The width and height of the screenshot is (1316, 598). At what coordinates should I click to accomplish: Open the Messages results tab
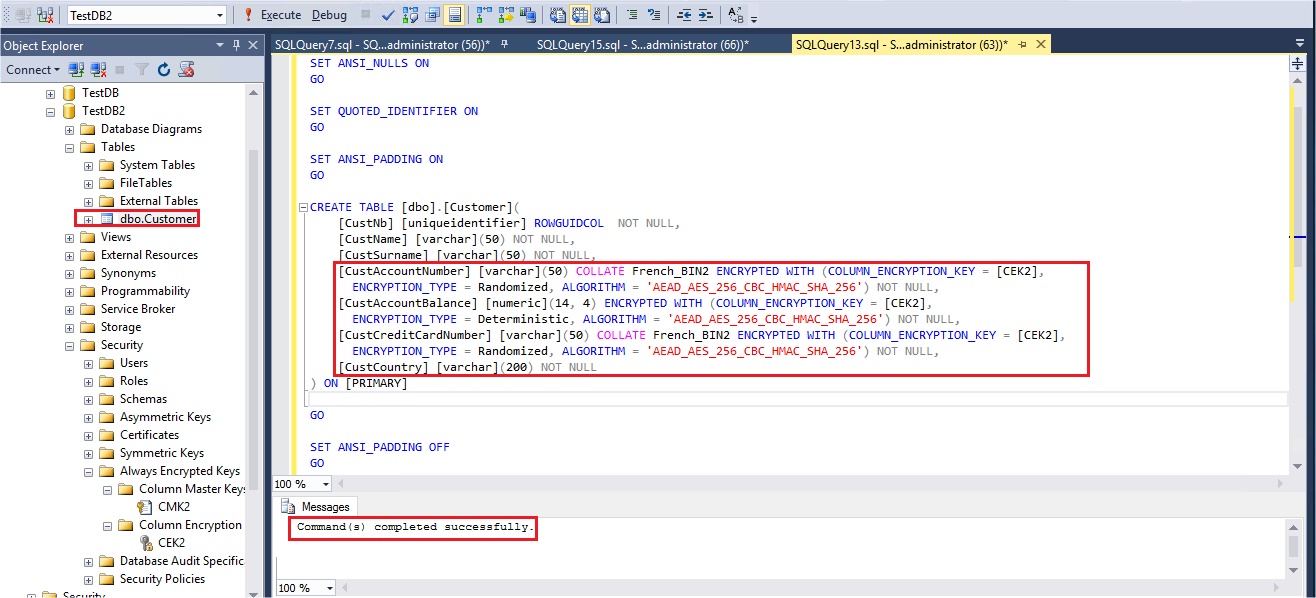[x=316, y=507]
